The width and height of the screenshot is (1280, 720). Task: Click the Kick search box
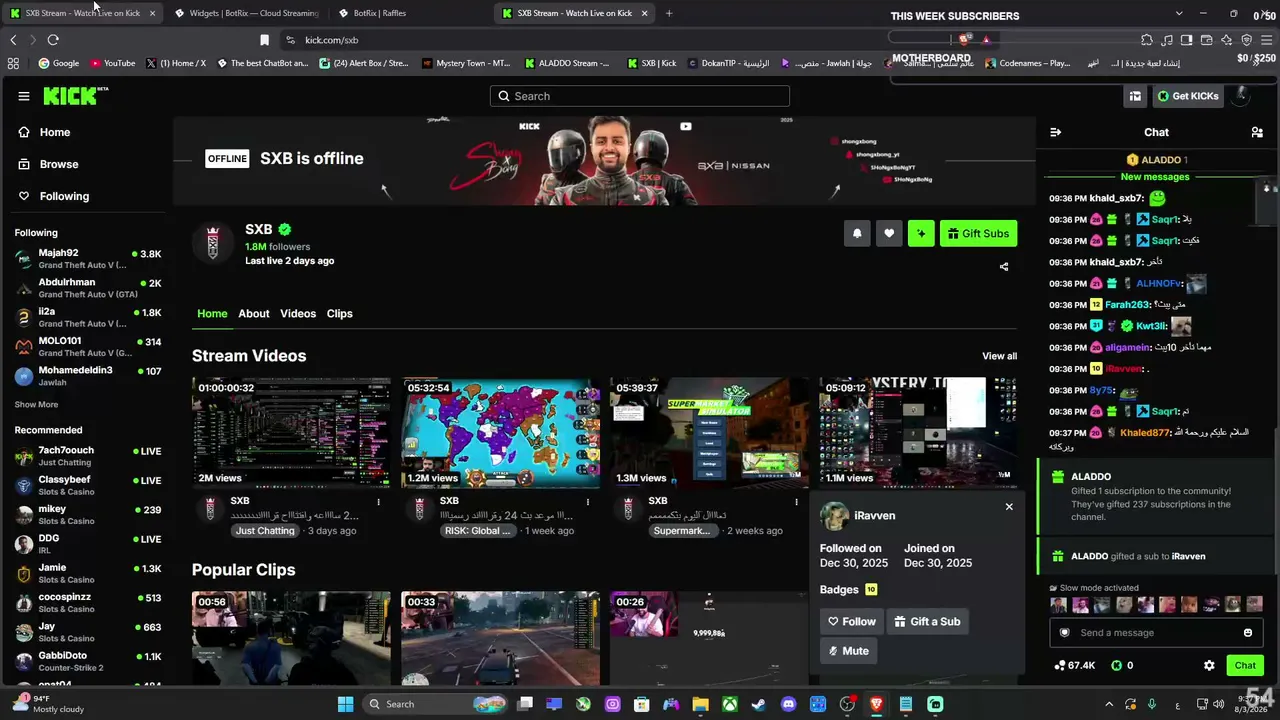click(x=640, y=96)
